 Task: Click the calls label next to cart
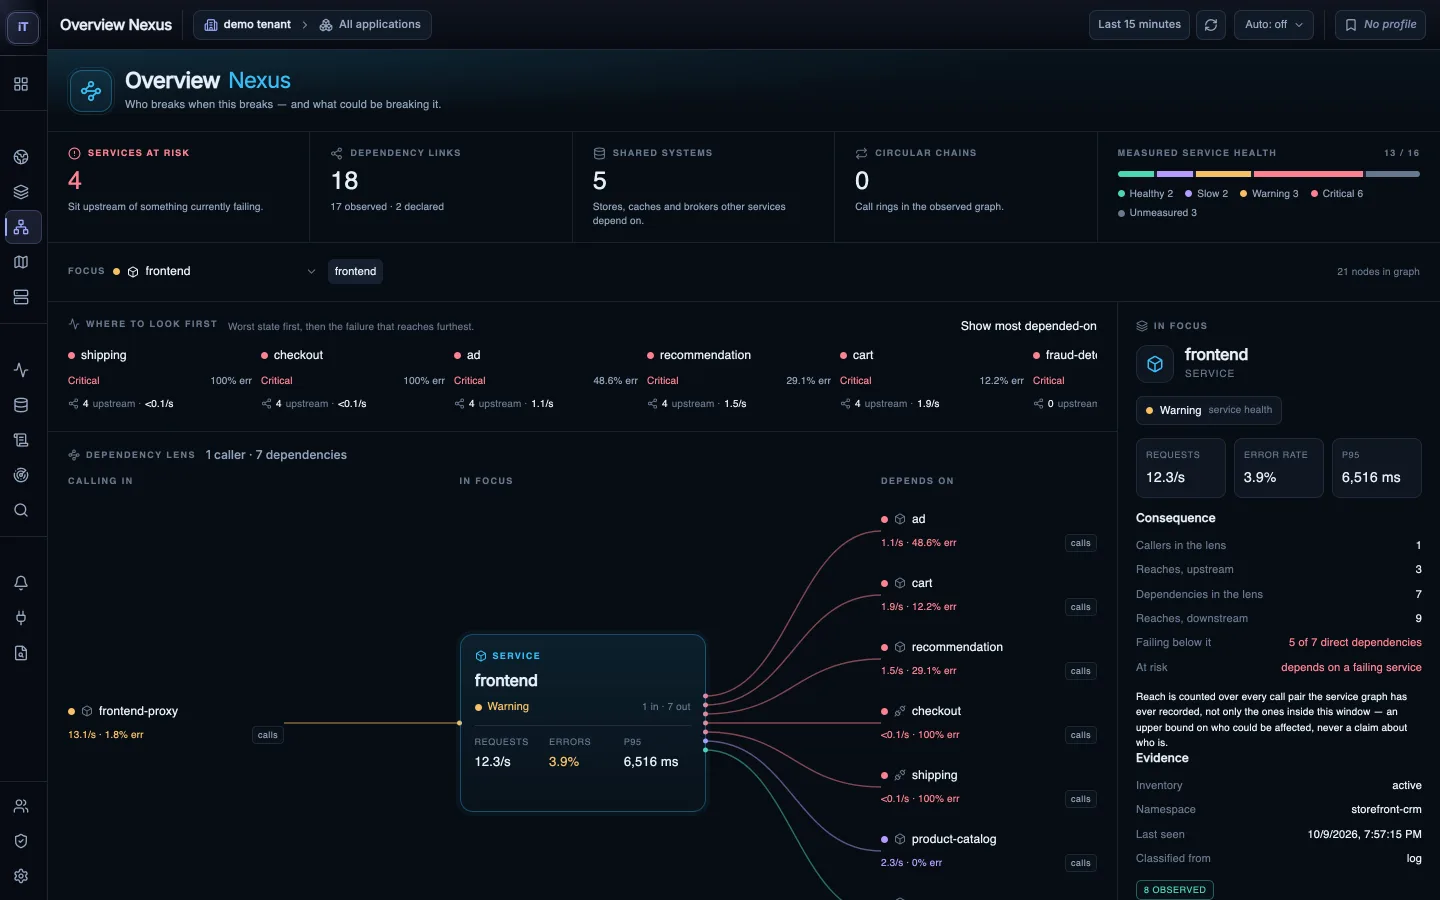(1081, 607)
